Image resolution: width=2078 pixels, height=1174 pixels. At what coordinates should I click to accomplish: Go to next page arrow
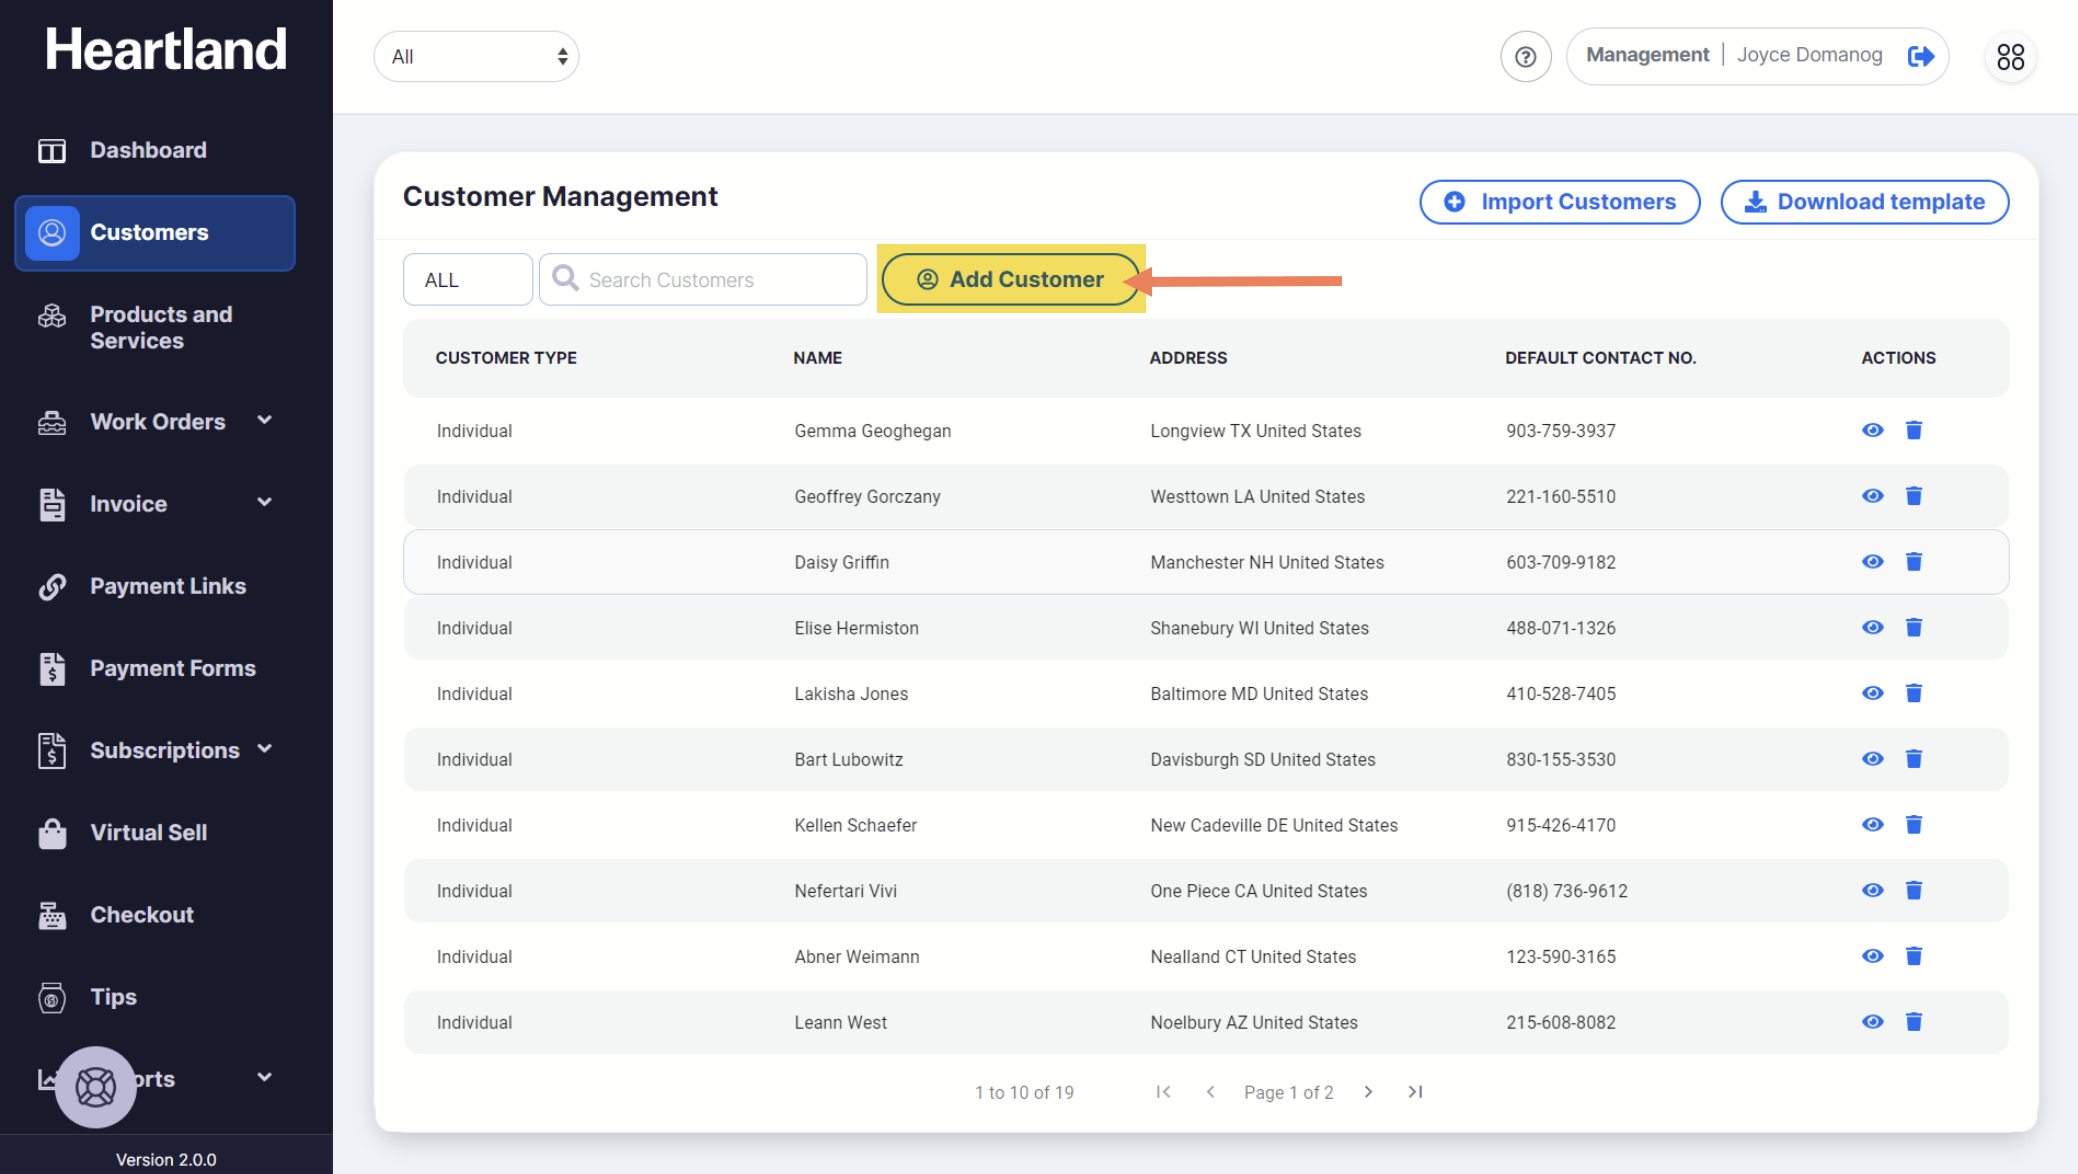click(1368, 1092)
